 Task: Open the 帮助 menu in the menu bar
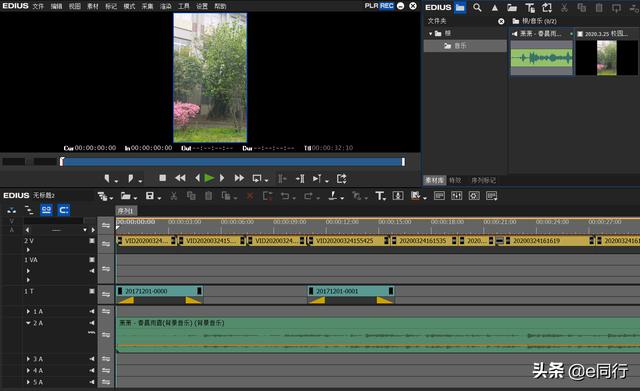220,6
